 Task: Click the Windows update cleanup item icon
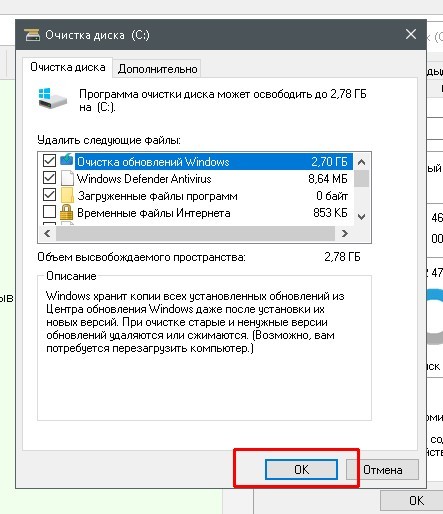[x=67, y=160]
